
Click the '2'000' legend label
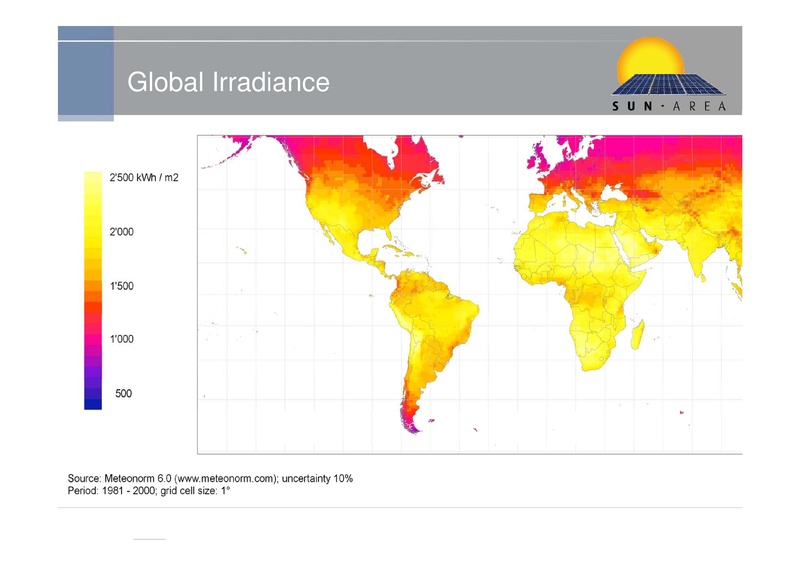[121, 232]
